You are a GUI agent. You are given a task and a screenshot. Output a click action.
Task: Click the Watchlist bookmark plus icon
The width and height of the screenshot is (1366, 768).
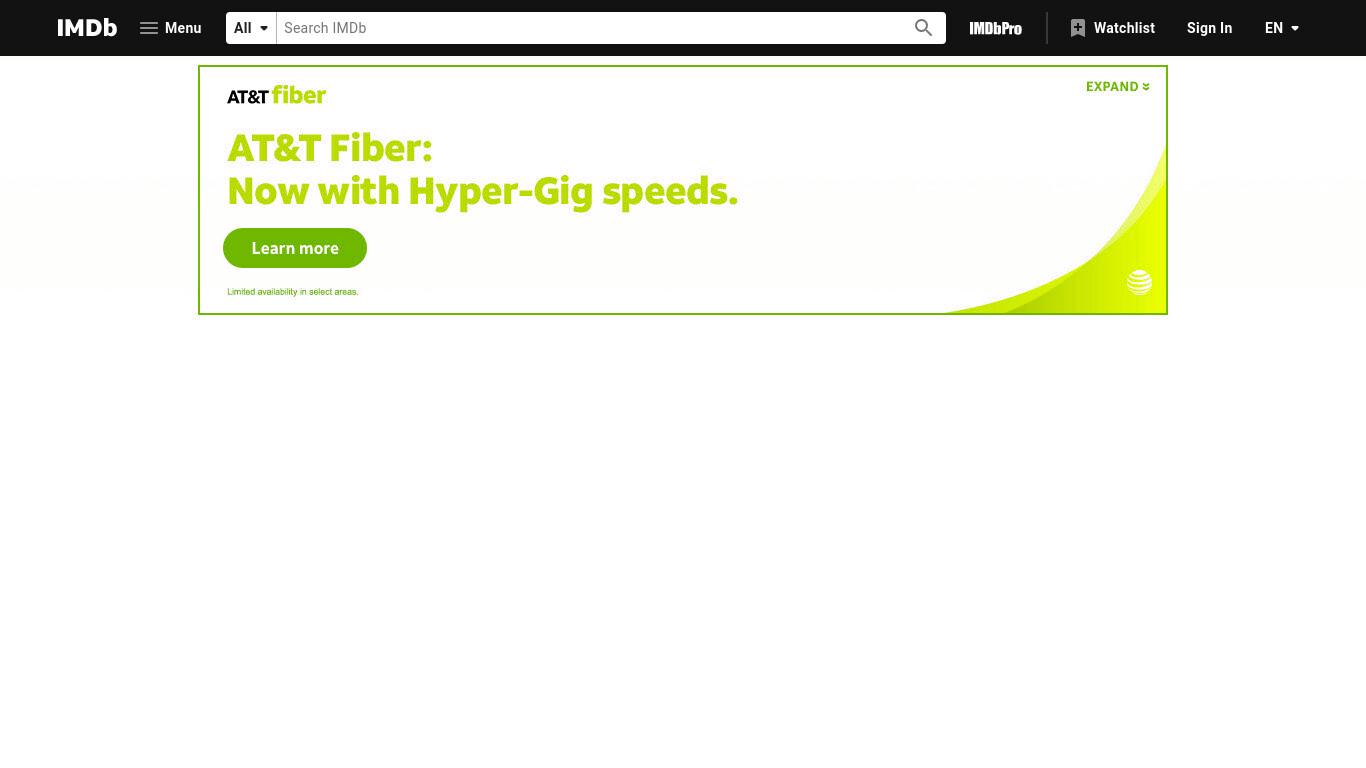pos(1078,28)
